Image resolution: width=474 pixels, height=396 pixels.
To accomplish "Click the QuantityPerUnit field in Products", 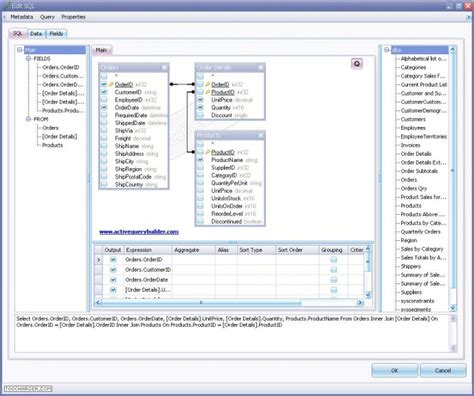I will coord(229,183).
